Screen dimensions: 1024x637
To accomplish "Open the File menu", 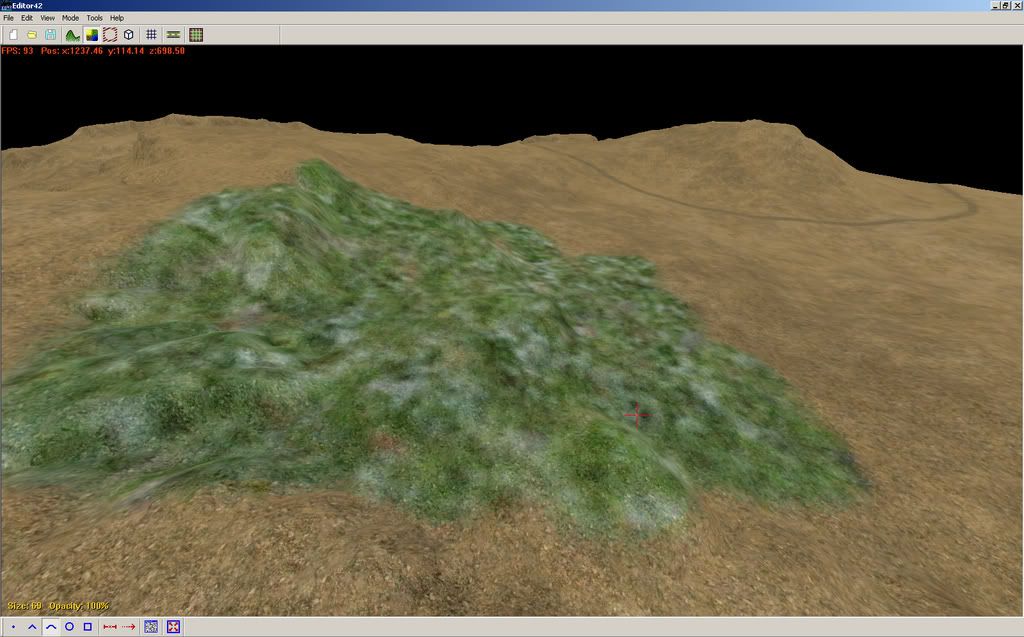I will [x=8, y=18].
